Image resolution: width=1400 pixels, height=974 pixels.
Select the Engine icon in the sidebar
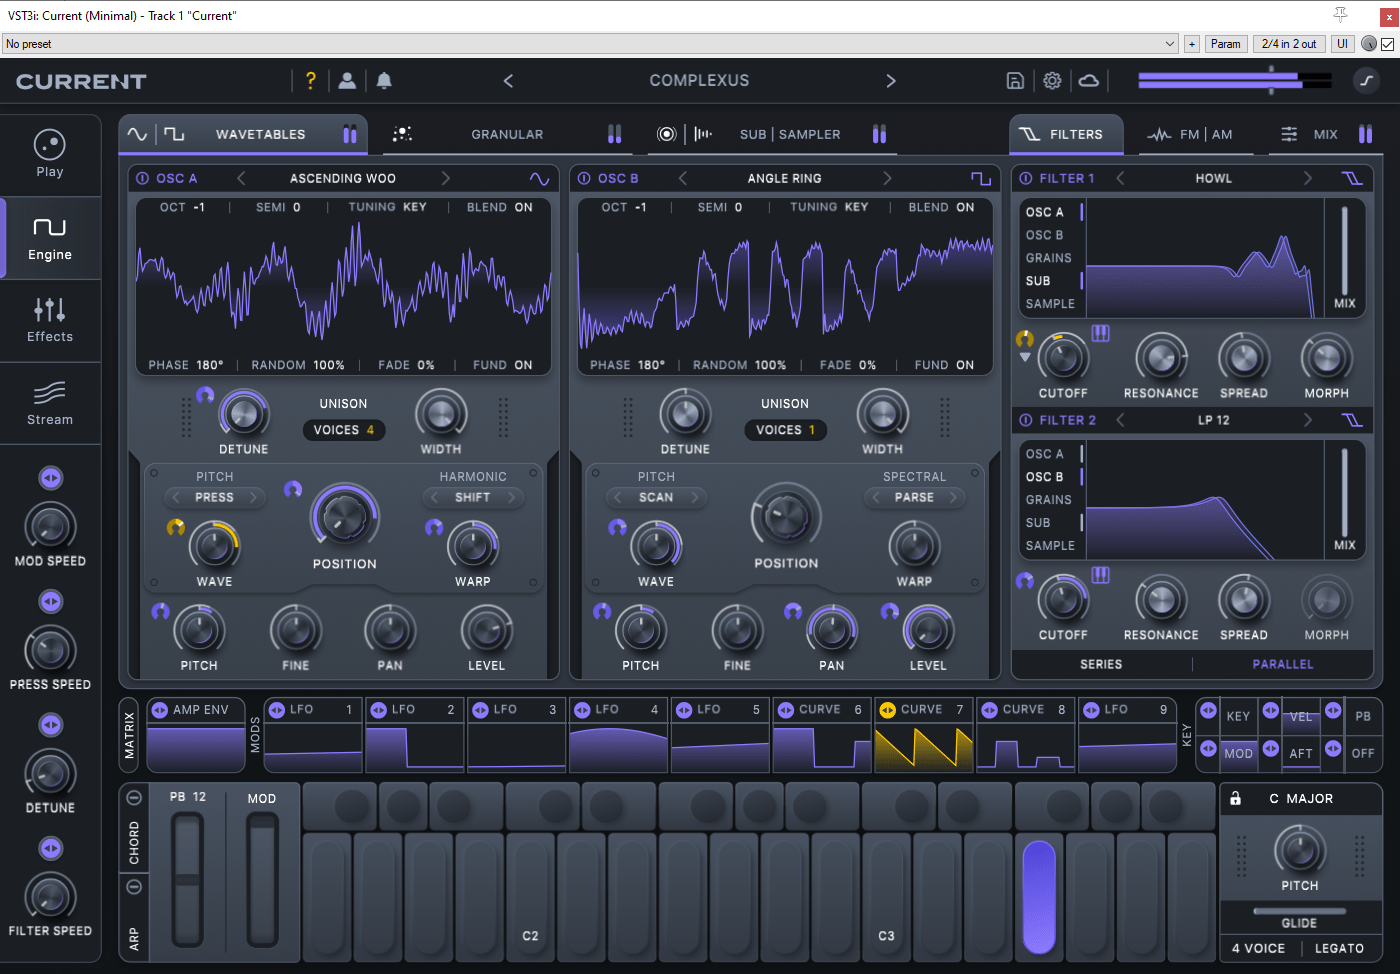tap(50, 237)
